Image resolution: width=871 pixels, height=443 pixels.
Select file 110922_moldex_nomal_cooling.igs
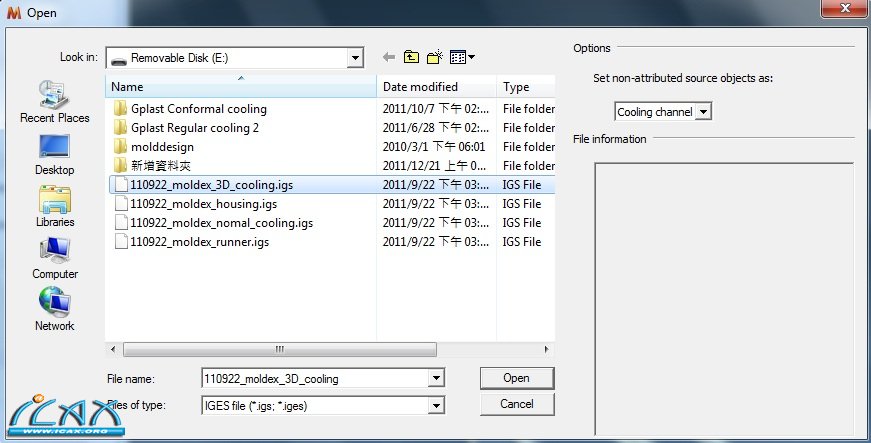click(221, 223)
